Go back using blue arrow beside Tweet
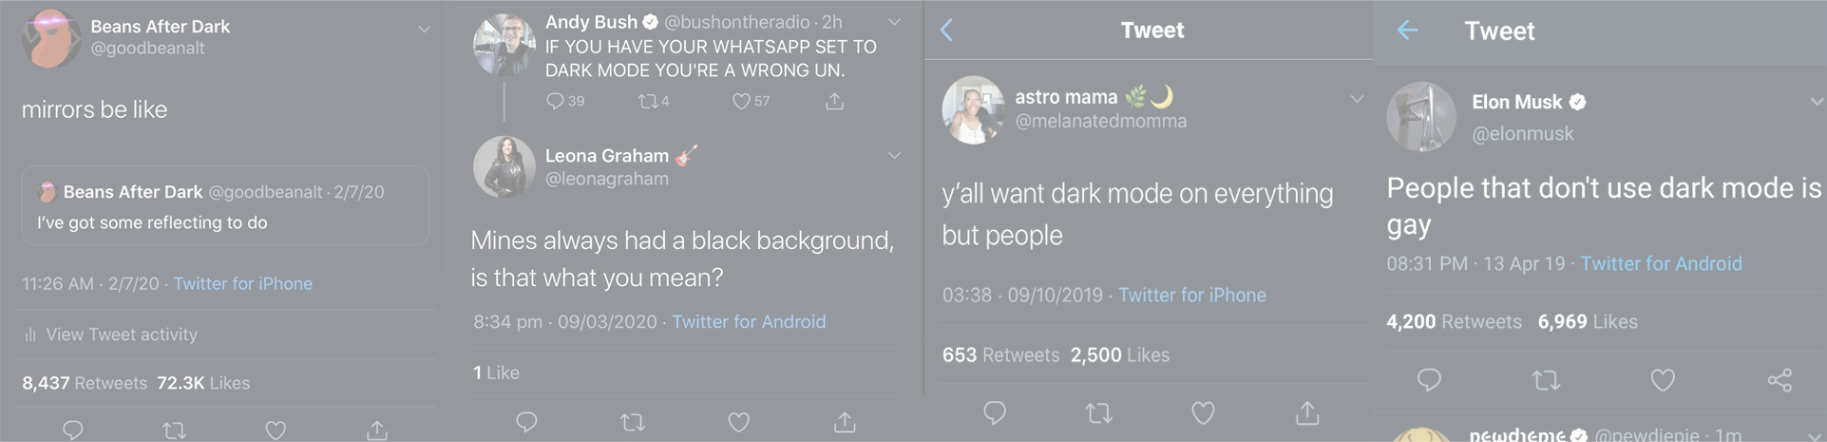This screenshot has height=442, width=1827. point(1407,31)
